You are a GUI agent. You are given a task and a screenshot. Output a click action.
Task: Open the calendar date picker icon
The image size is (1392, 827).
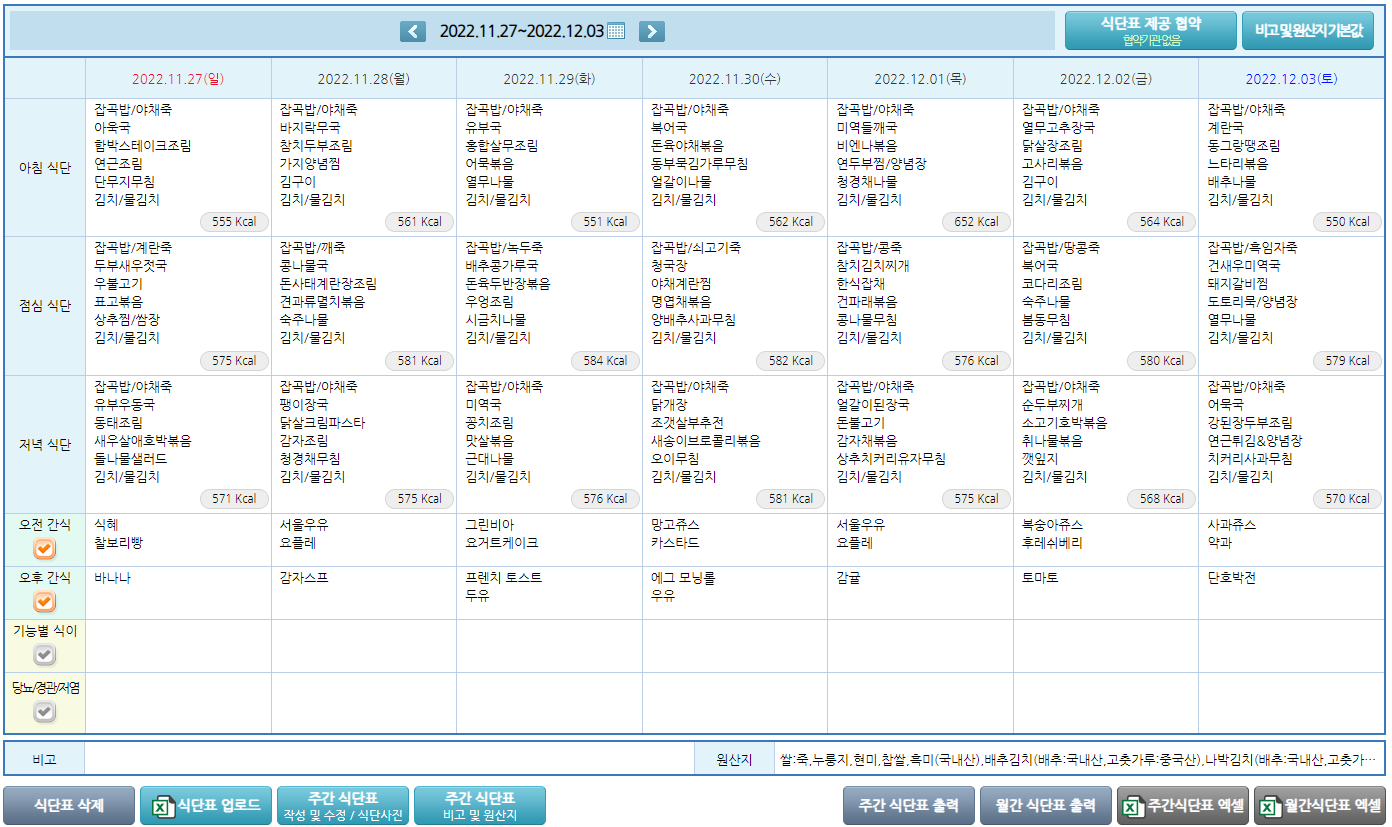click(x=616, y=31)
